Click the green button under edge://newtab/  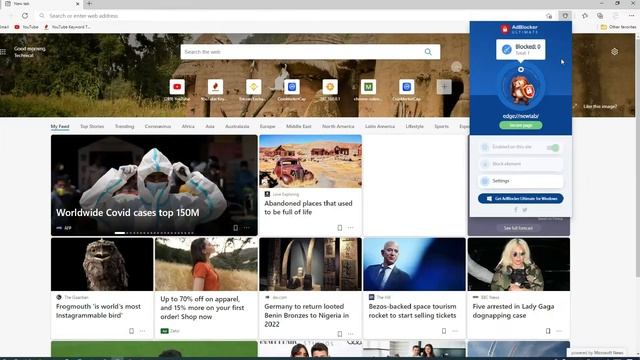(x=521, y=125)
